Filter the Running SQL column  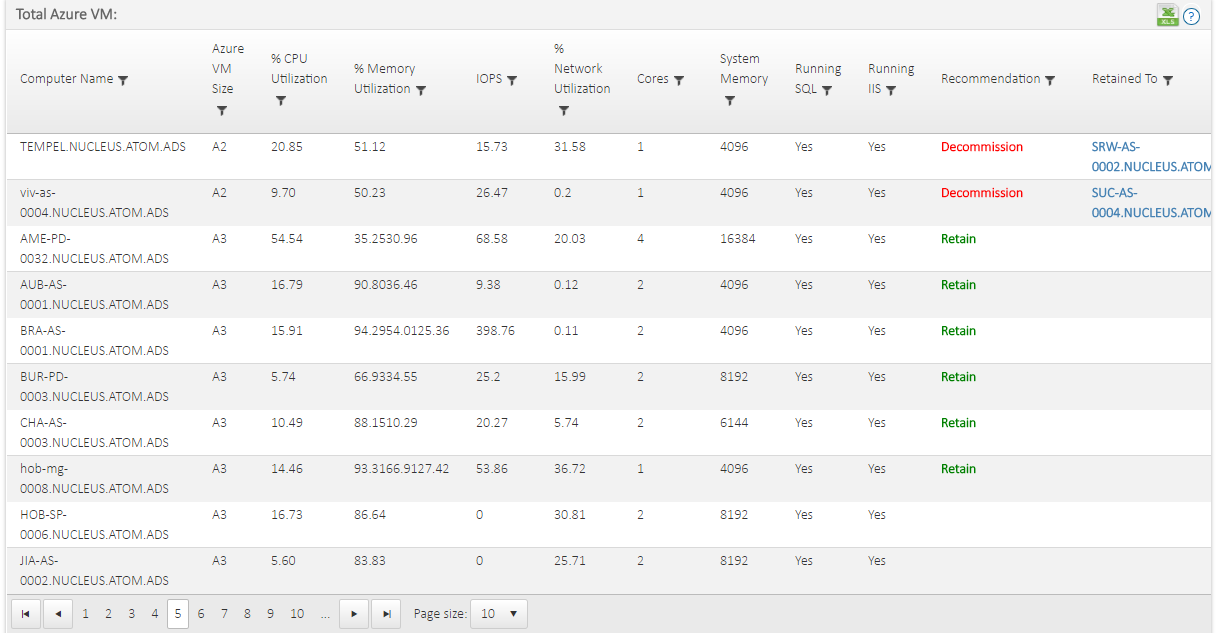pyautogui.click(x=827, y=90)
